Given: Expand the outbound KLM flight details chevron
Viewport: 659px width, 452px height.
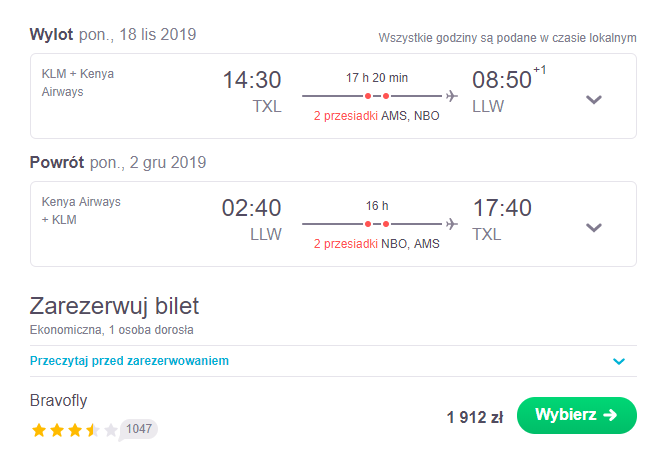Looking at the screenshot, I should tap(594, 100).
